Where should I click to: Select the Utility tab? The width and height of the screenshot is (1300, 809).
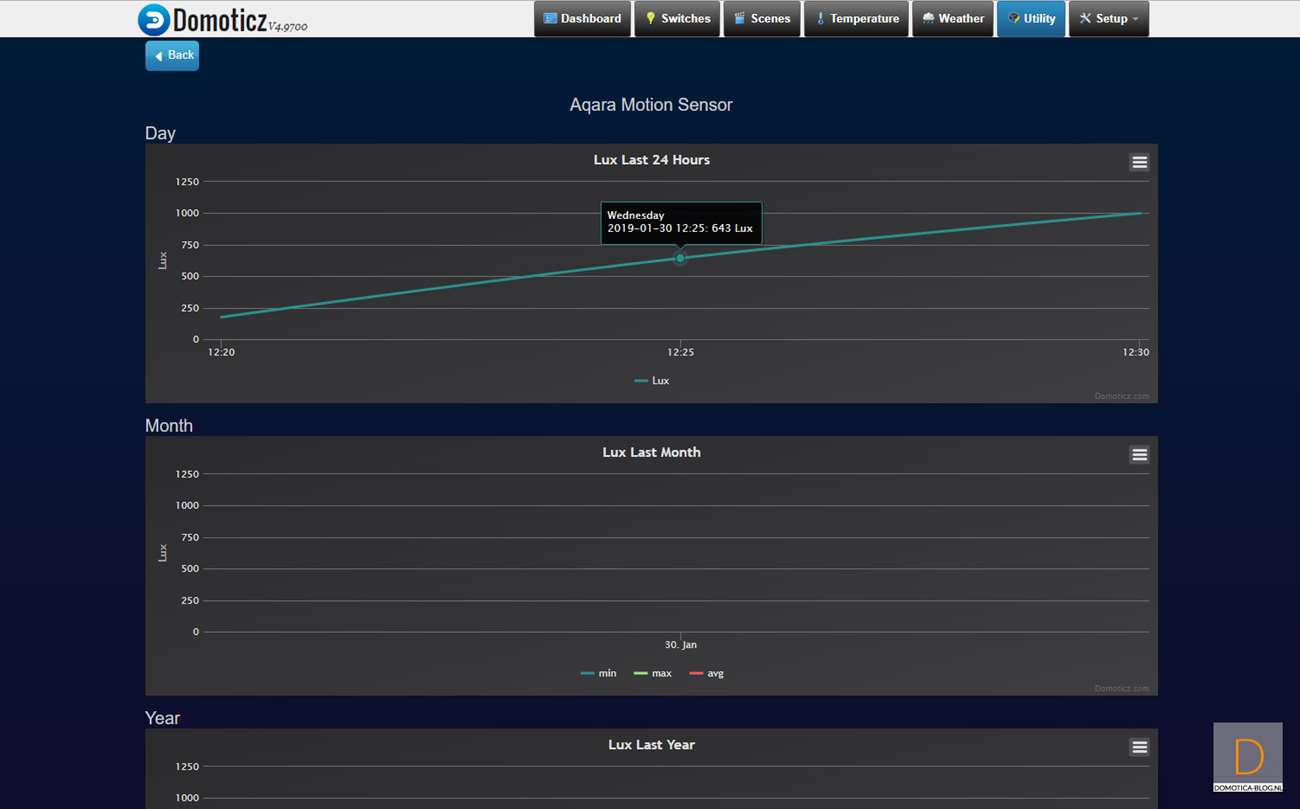[x=1031, y=19]
